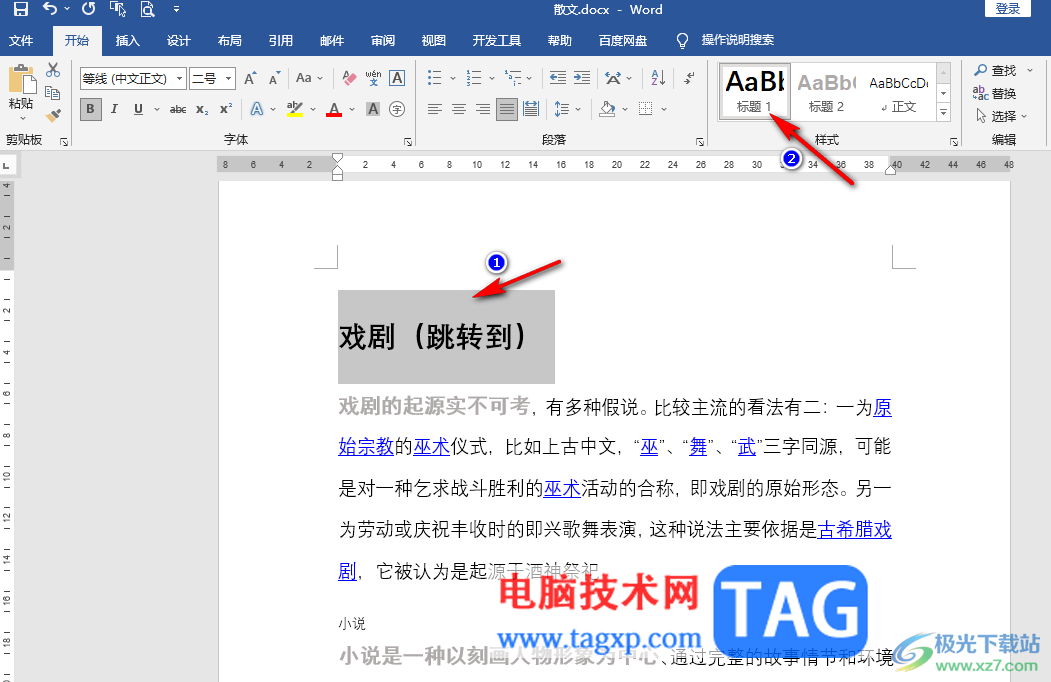Click the 查找 find button
Screen dimensions: 1051x682
click(995, 70)
